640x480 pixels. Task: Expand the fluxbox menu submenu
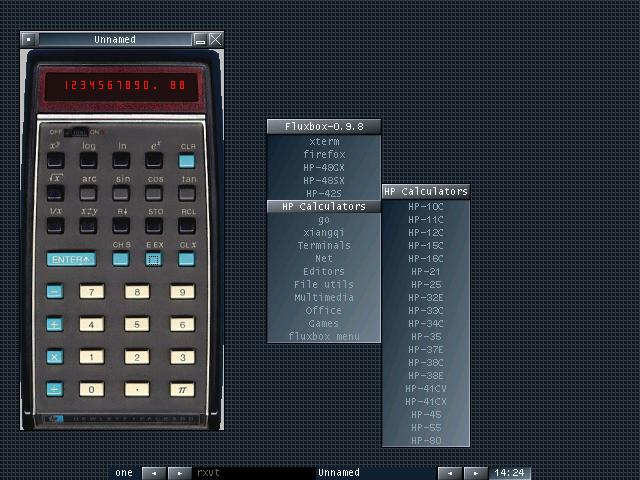[x=324, y=336]
